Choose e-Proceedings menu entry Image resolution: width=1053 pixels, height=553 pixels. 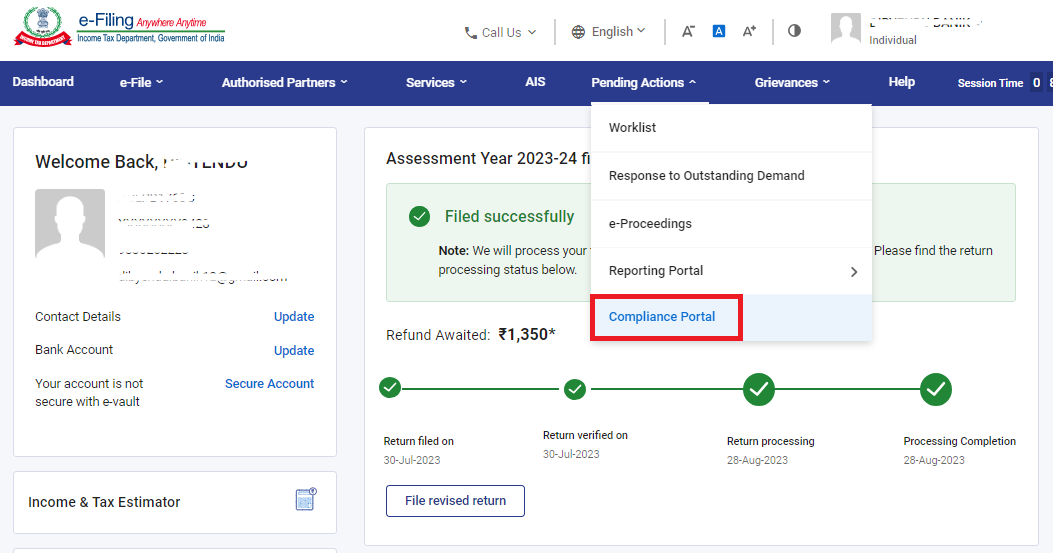pyautogui.click(x=650, y=224)
